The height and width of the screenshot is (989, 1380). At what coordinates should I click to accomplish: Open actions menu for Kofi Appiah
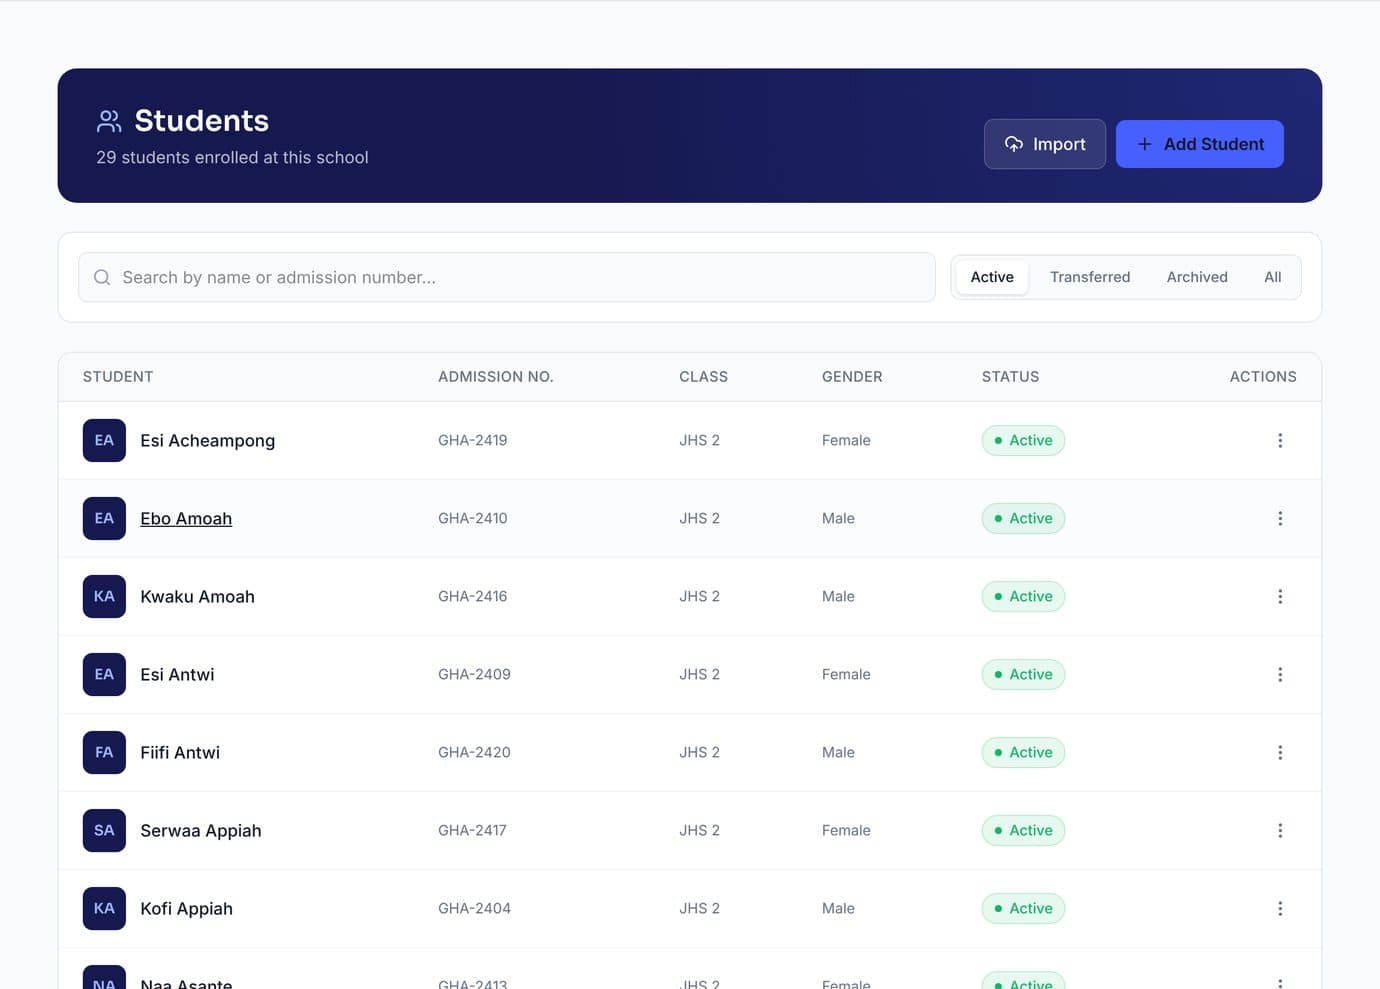[1280, 908]
